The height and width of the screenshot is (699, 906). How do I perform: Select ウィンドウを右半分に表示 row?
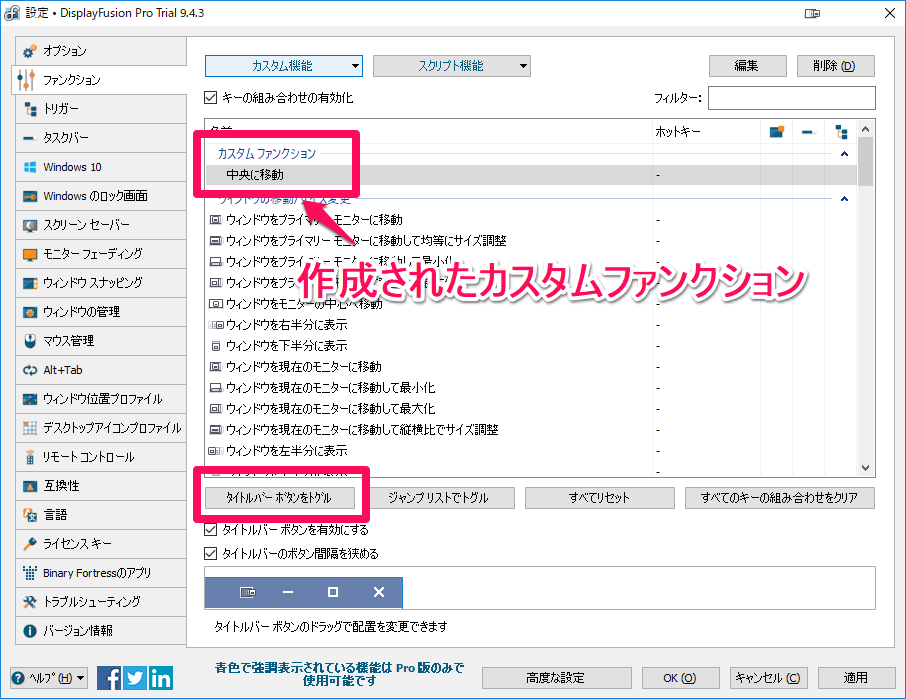point(532,325)
